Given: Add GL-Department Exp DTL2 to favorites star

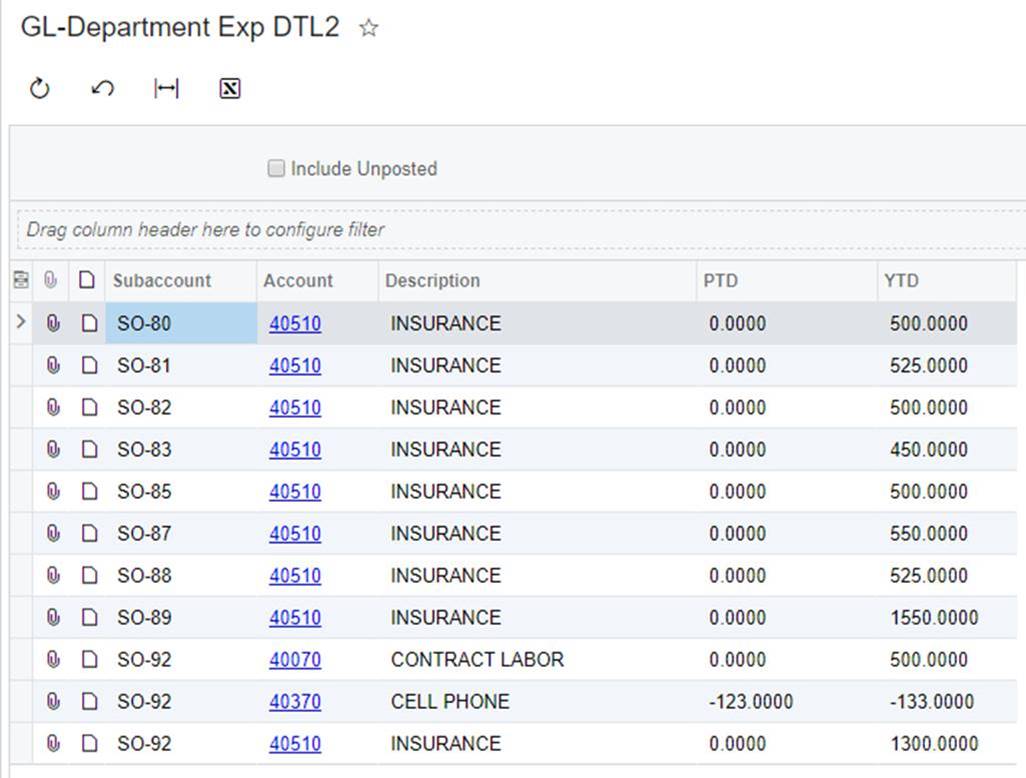Looking at the screenshot, I should (x=369, y=28).
